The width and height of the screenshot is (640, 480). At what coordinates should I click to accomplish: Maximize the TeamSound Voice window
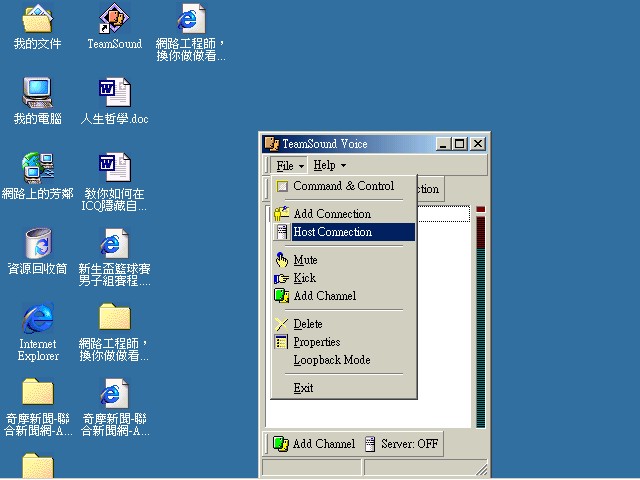tap(460, 144)
